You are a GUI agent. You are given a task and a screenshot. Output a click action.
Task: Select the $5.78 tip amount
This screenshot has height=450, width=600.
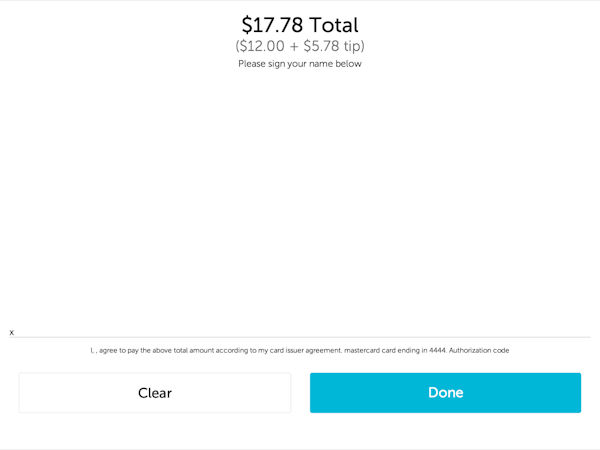321,46
